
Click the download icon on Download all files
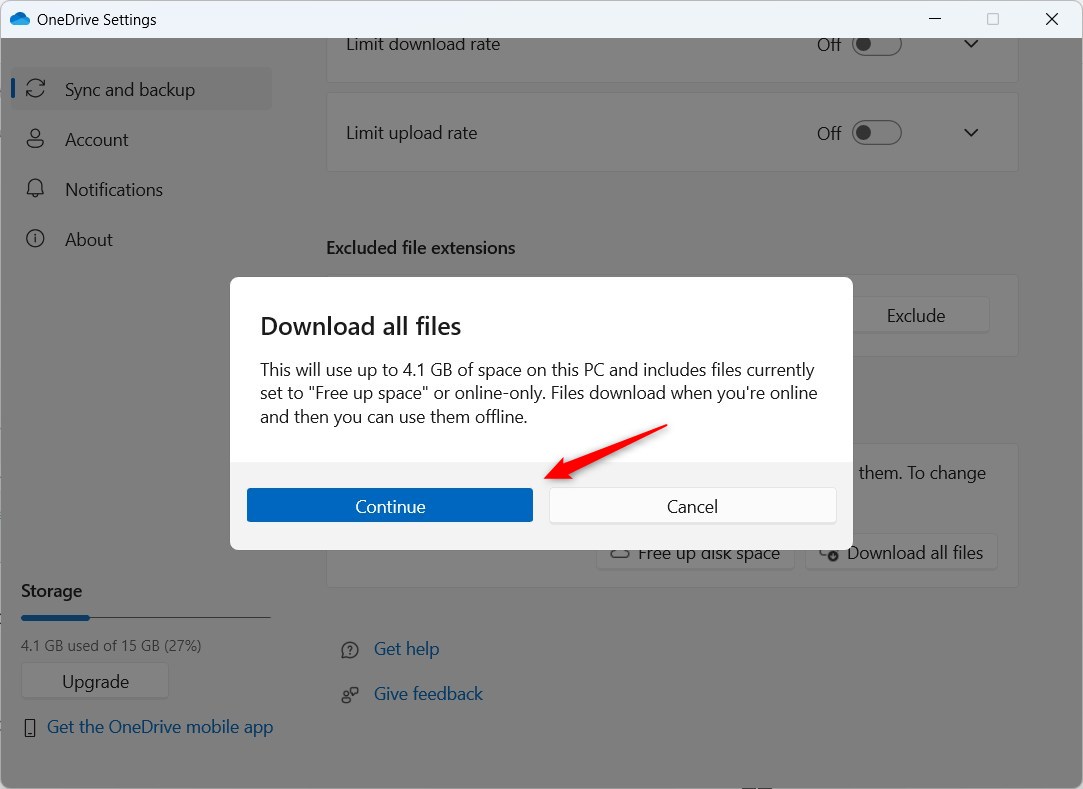click(832, 553)
